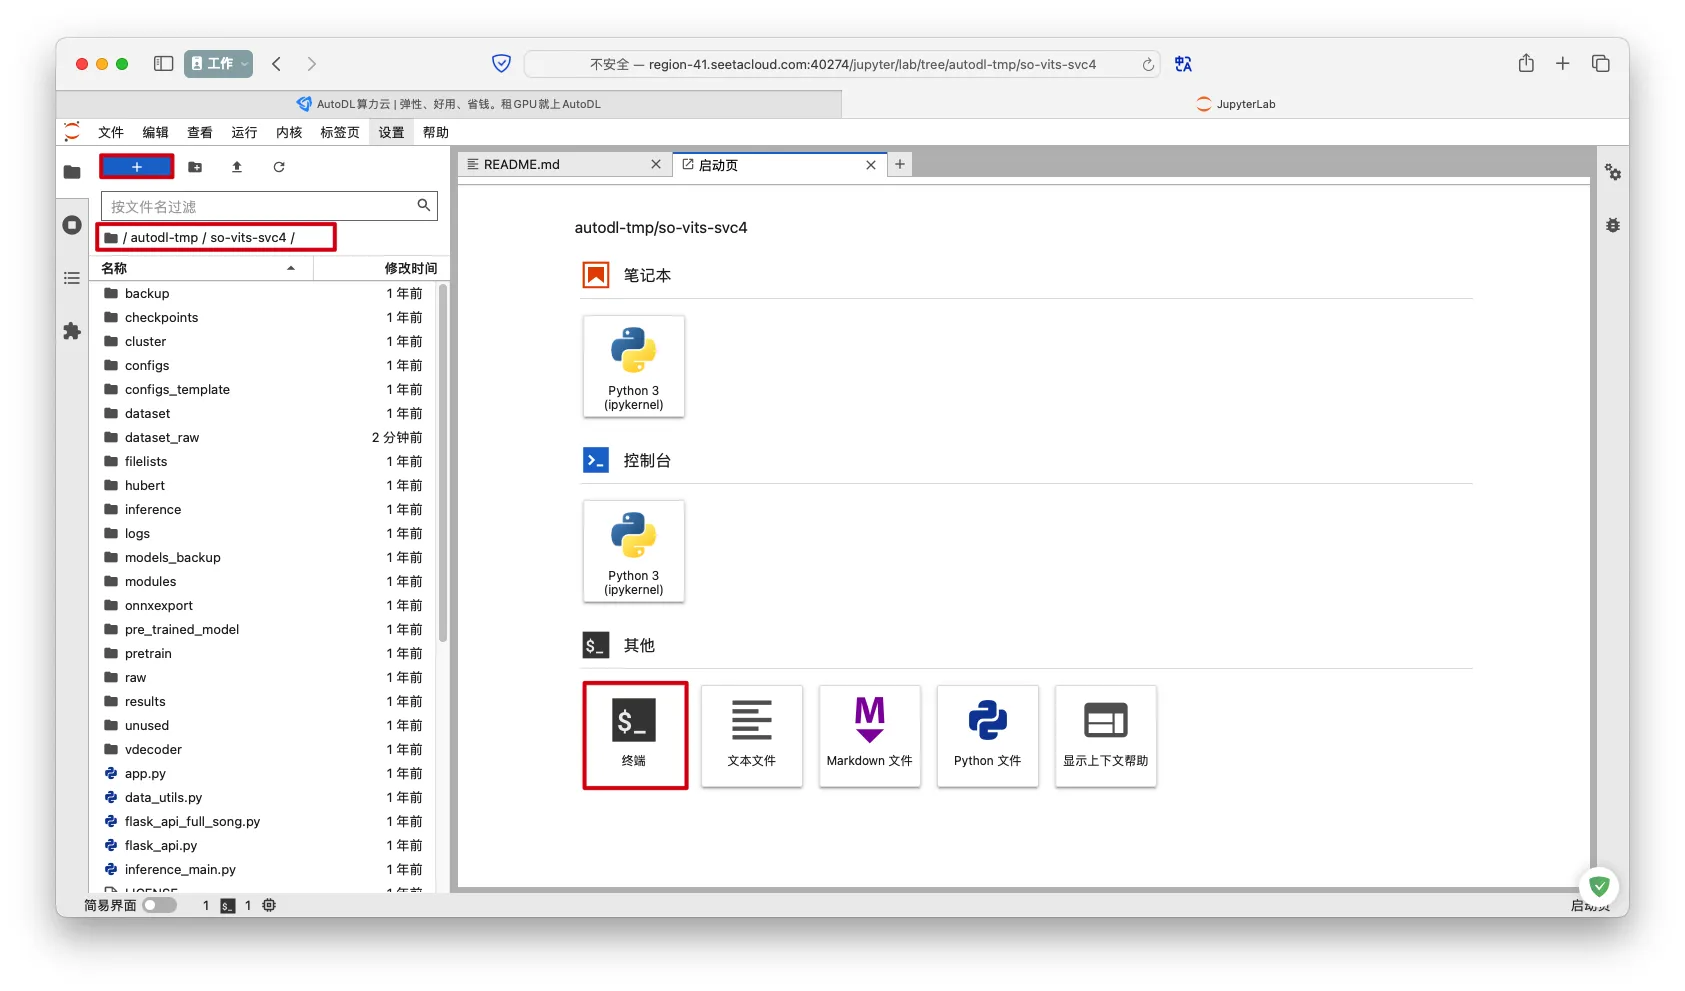Click the filter files by name field
Image resolution: width=1685 pixels, height=991 pixels.
[x=260, y=206]
